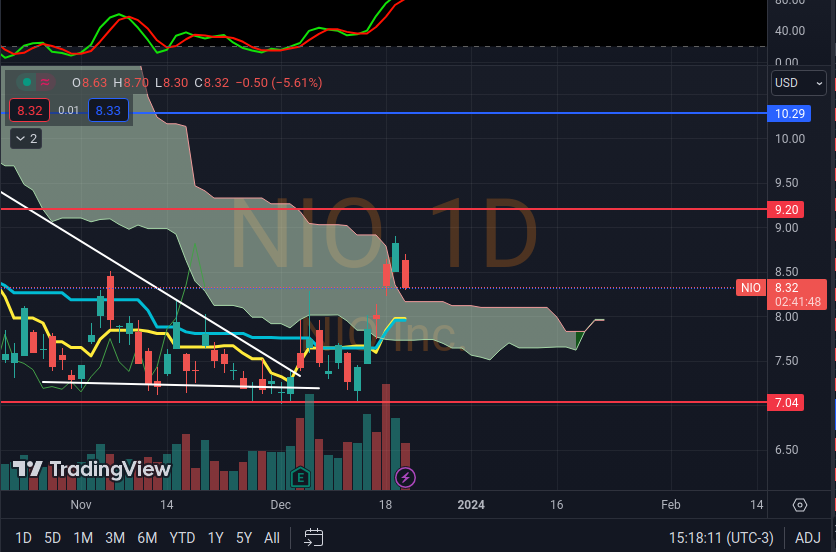Click the green market status dot
The image size is (836, 552).
click(27, 82)
